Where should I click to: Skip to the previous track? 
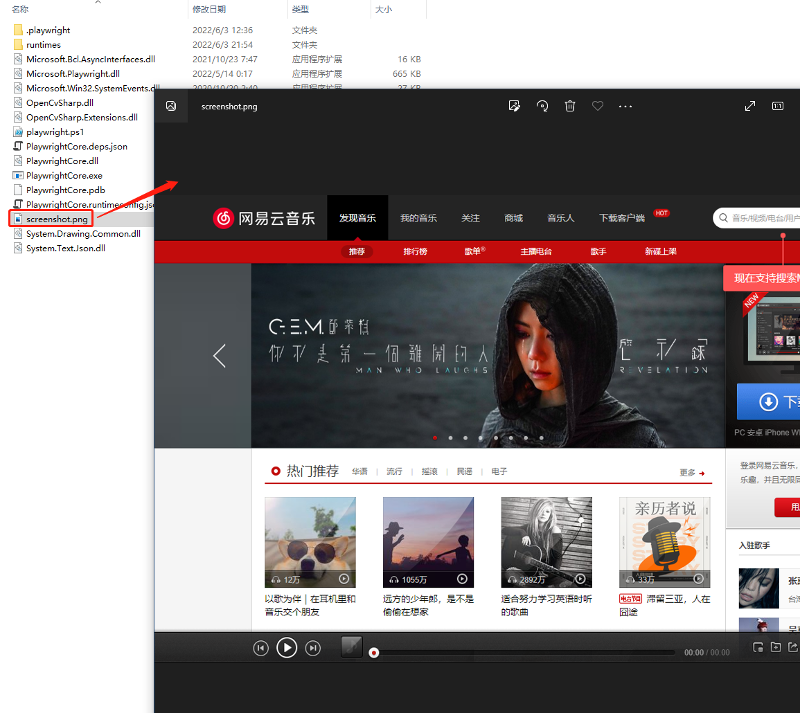tap(261, 648)
